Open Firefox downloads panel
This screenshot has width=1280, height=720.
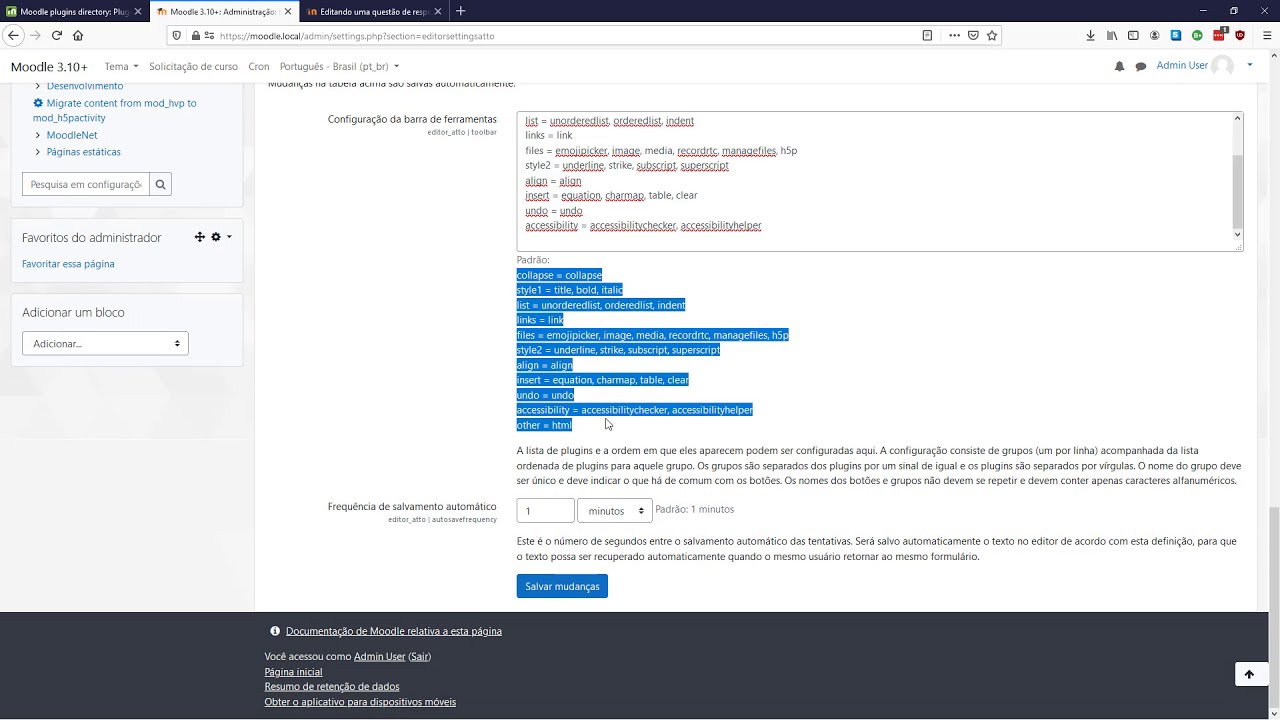click(x=1090, y=35)
